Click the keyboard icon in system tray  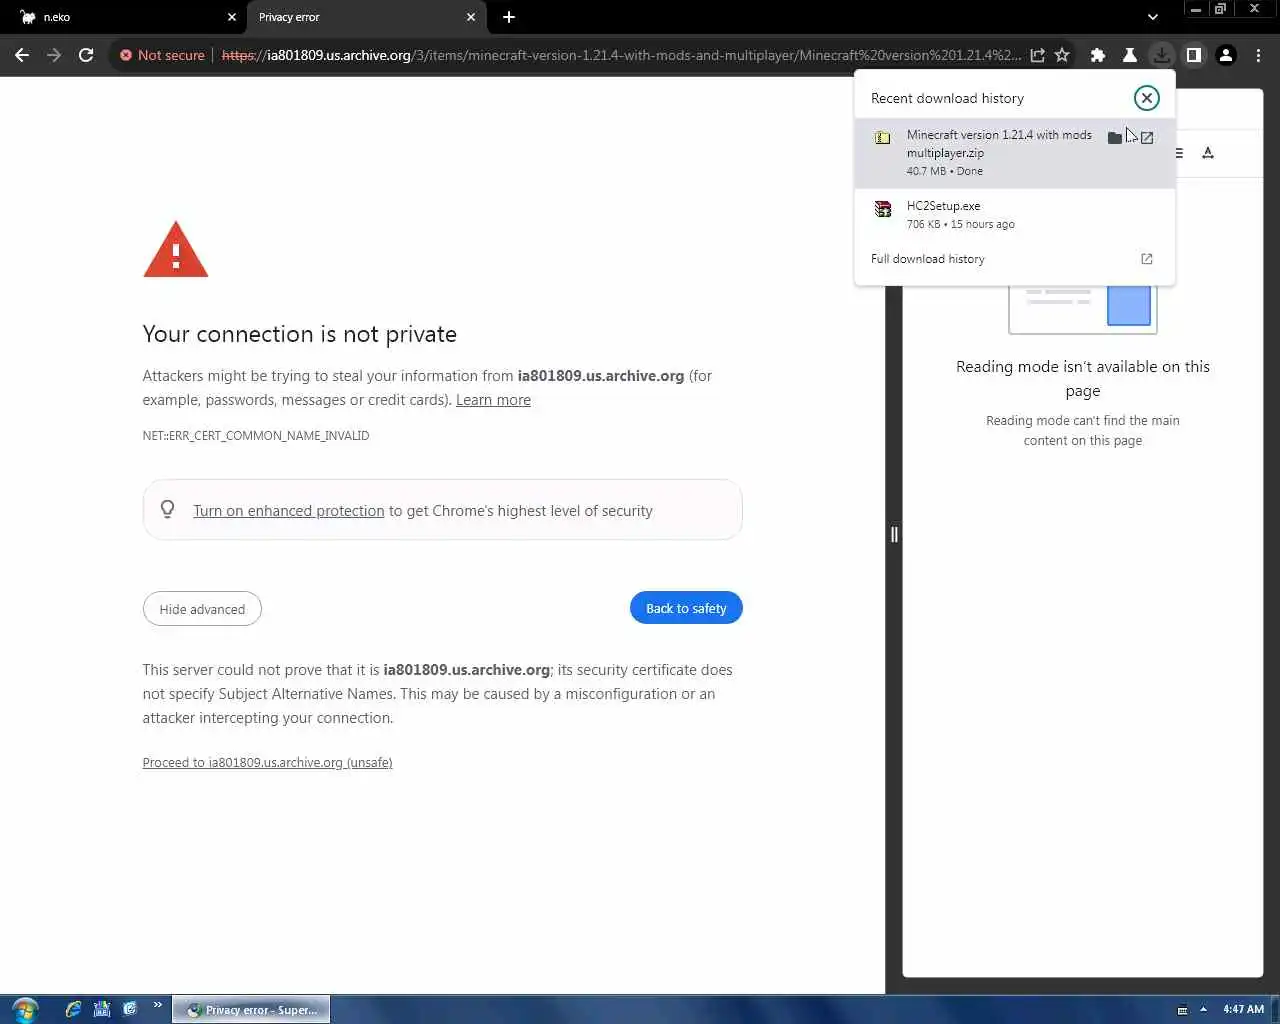(x=1182, y=1010)
